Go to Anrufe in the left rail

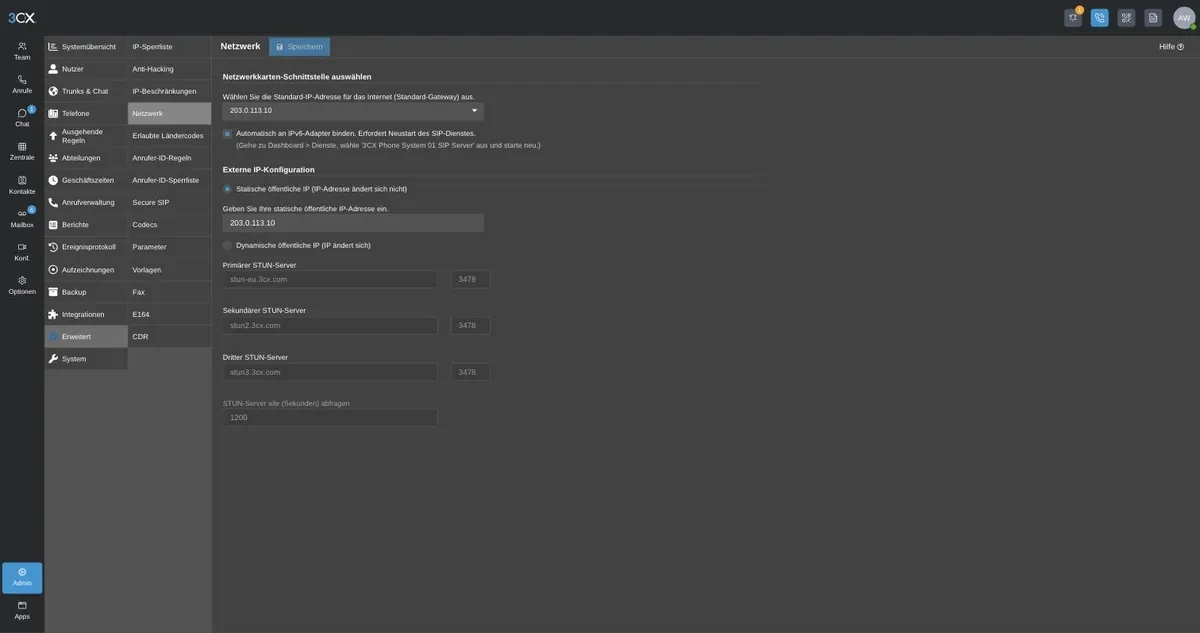22,84
